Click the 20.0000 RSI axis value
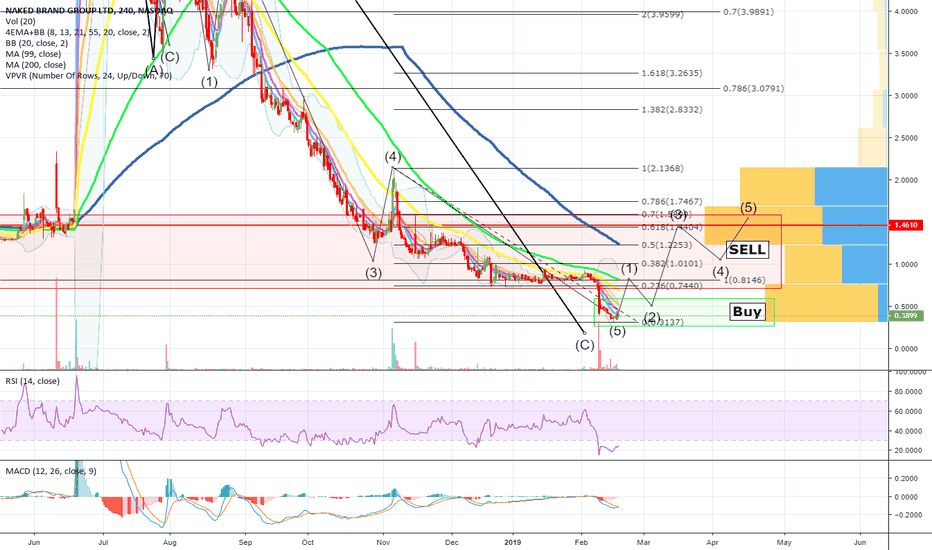932x550 pixels. point(908,451)
